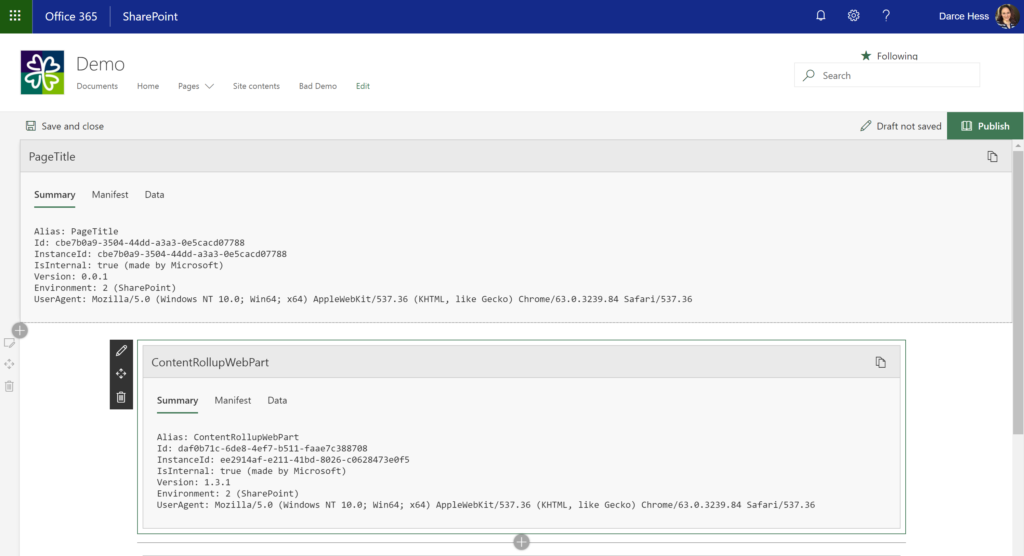The image size is (1024, 556).
Task: Click Darce Hess account name
Action: pyautogui.click(x=963, y=16)
